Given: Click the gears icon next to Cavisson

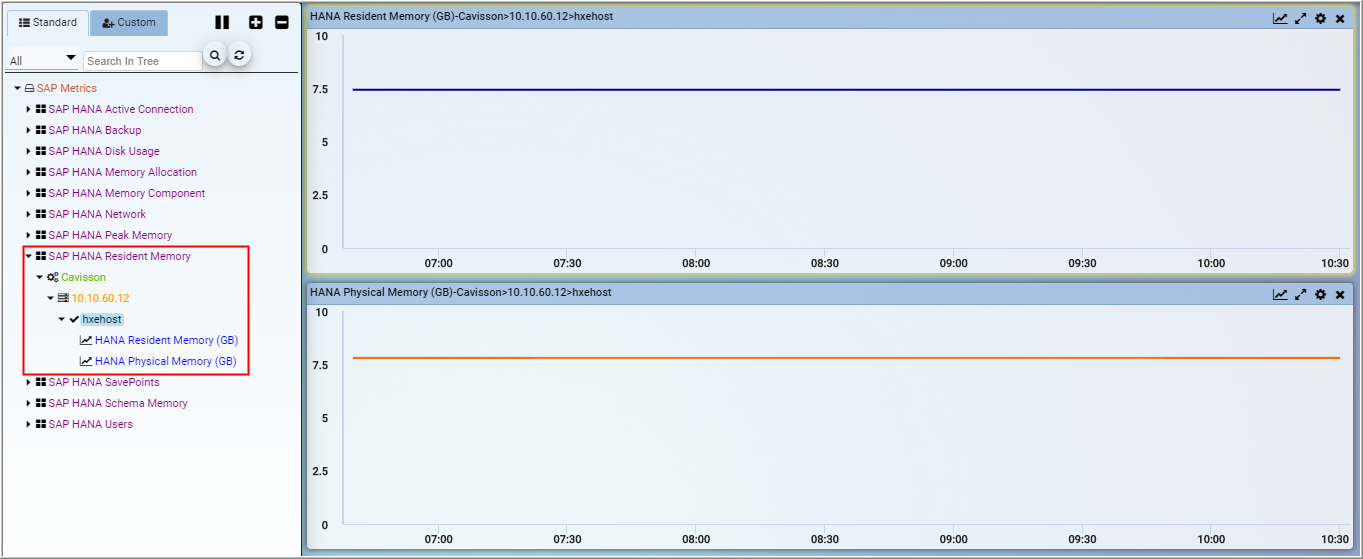Looking at the screenshot, I should tap(53, 277).
